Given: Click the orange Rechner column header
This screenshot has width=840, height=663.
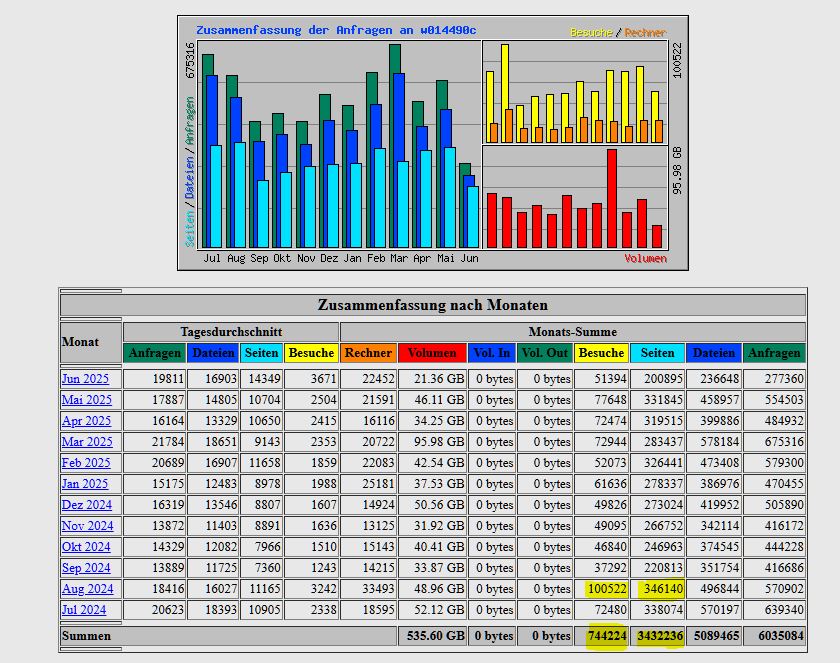Looking at the screenshot, I should [368, 353].
